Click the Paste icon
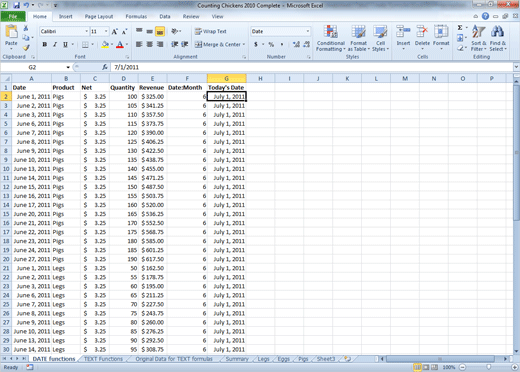Screen dimensions: 520x372 11,32
